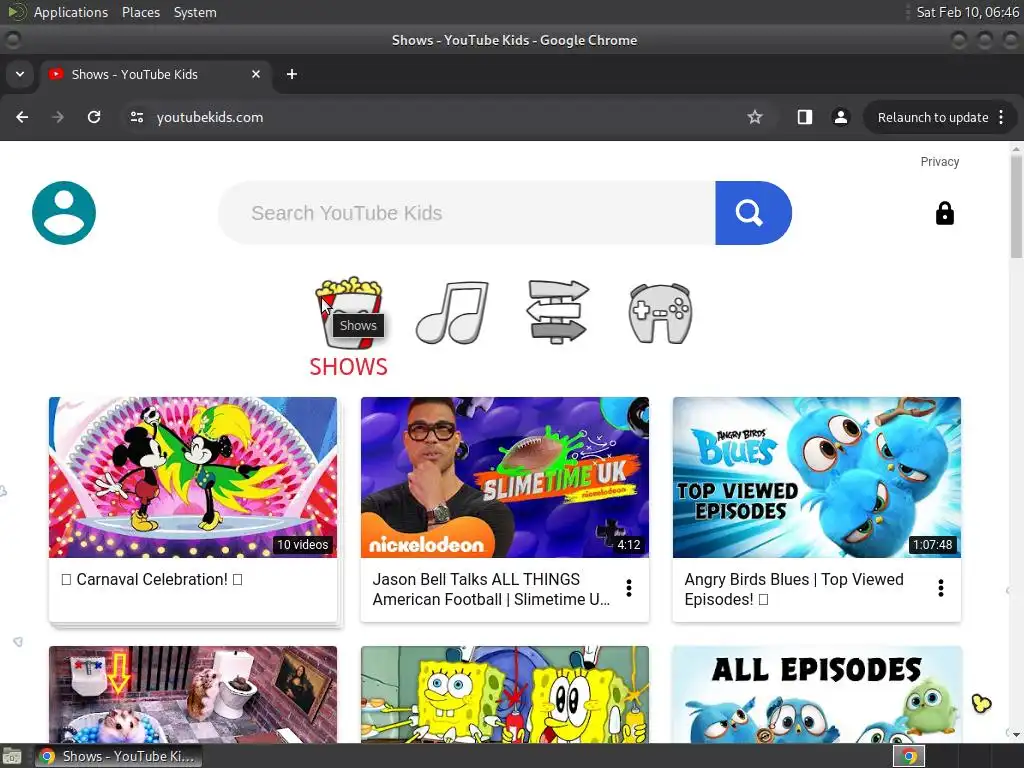Click the 1:07:48 duration badge
Screen dimensions: 1024x768
(932, 545)
